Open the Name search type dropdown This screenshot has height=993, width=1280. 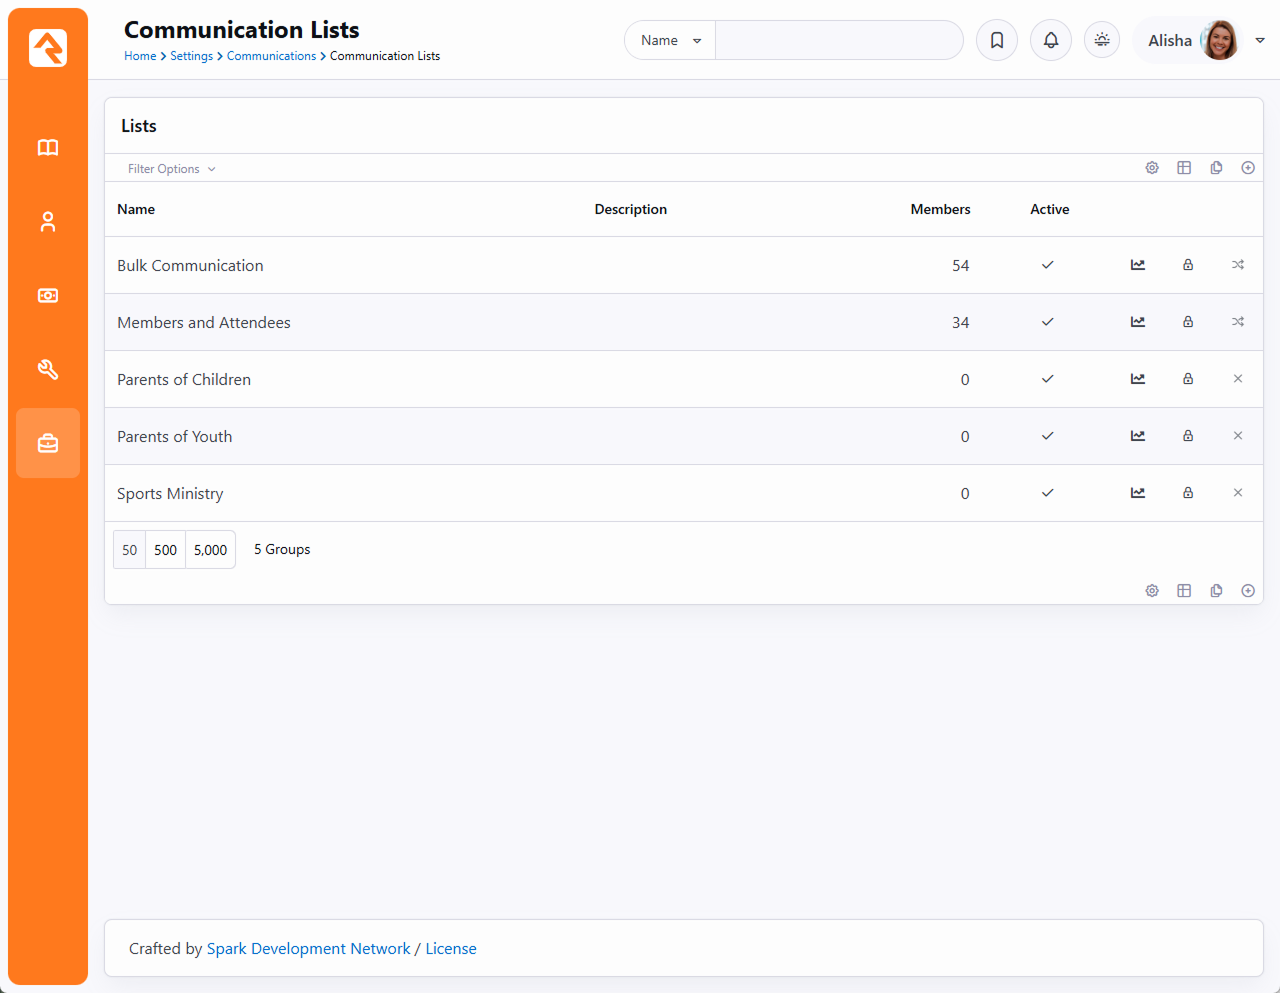670,41
